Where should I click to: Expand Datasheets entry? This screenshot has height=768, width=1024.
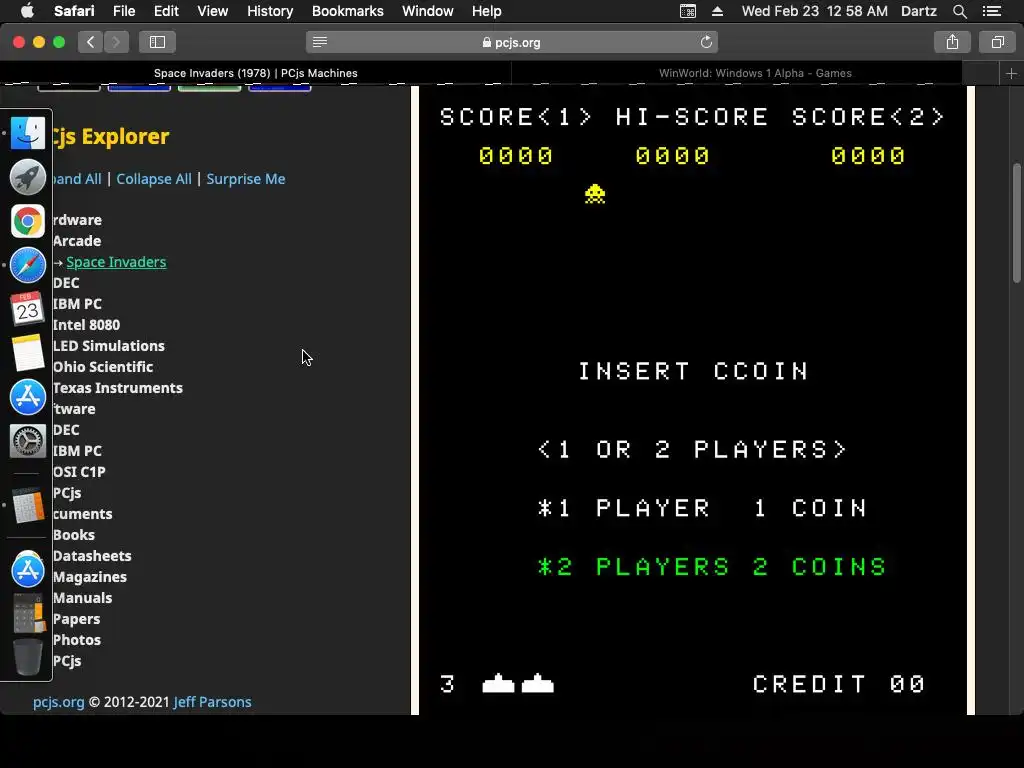(92, 556)
